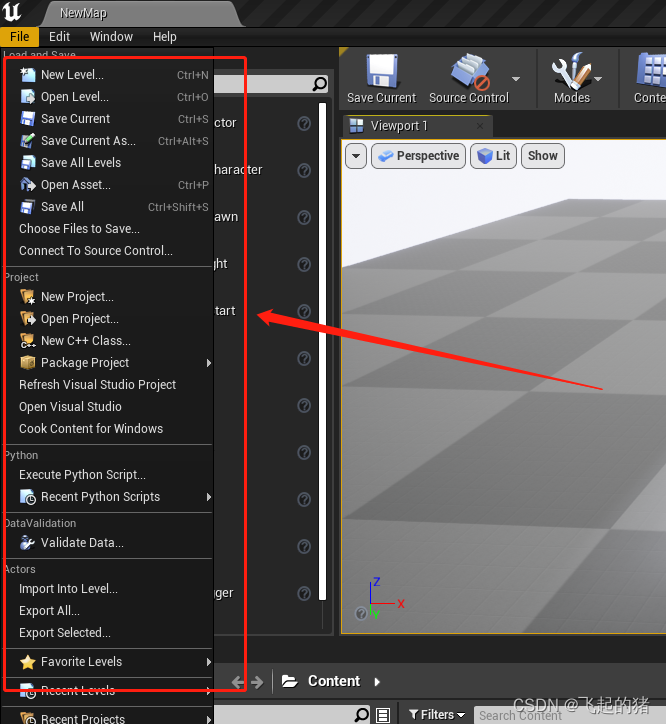This screenshot has width=666, height=724.
Task: Open the Edit menu
Action: 59,36
